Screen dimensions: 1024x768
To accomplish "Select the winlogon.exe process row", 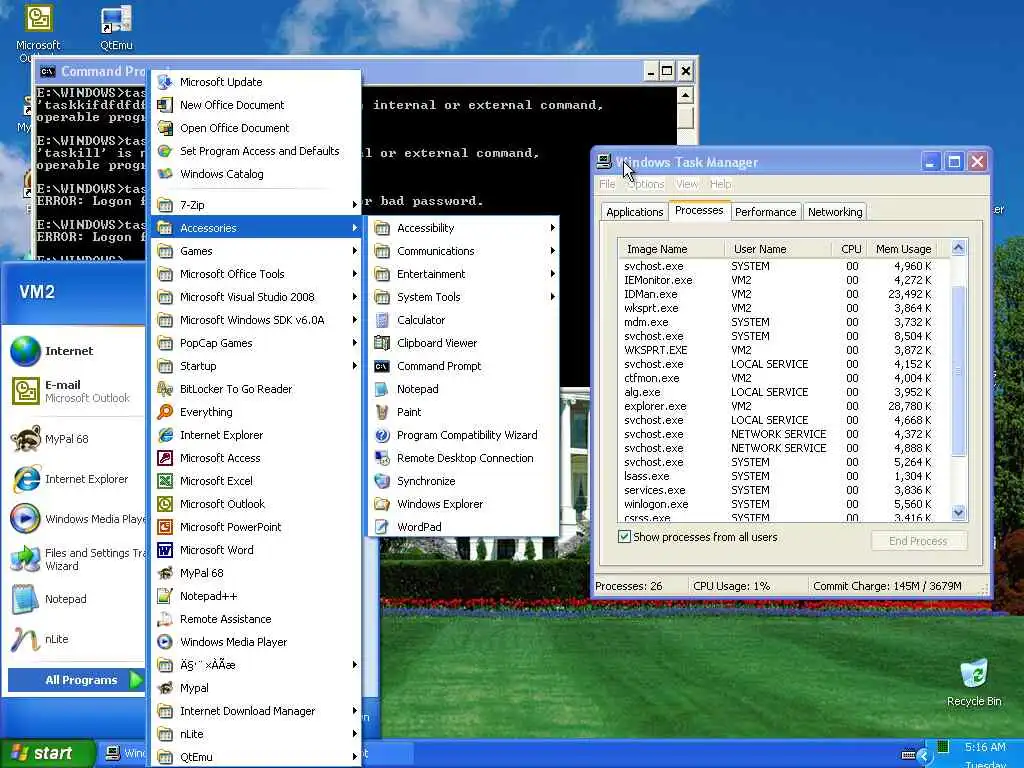I will point(780,504).
